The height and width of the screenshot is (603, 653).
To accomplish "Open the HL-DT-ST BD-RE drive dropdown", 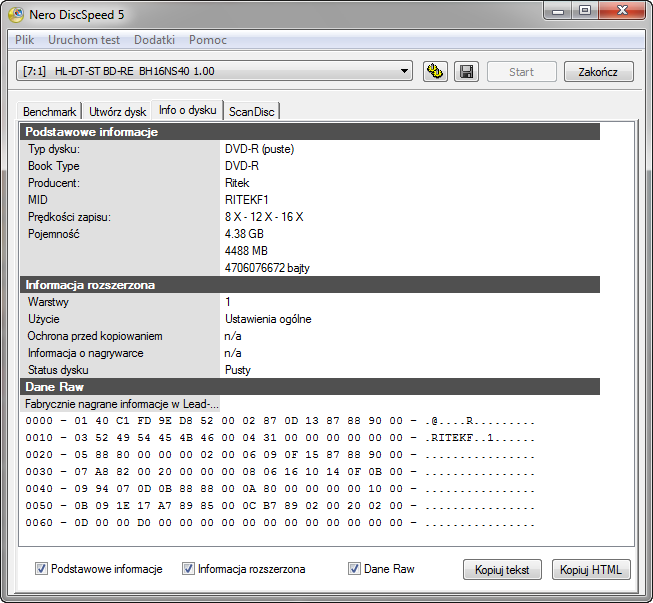I will pyautogui.click(x=214, y=71).
